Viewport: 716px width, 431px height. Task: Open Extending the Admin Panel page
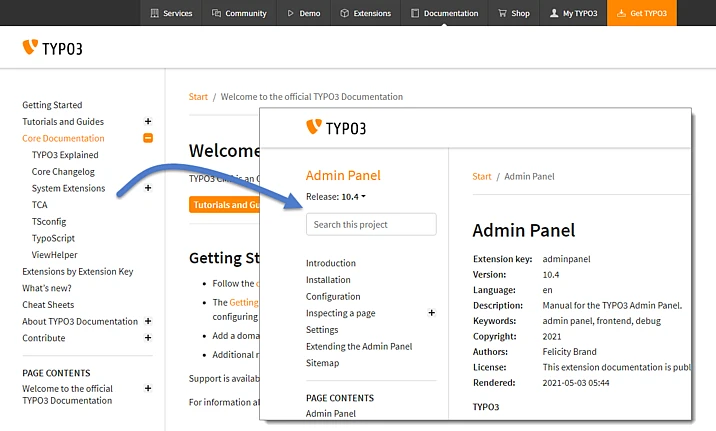pos(359,346)
